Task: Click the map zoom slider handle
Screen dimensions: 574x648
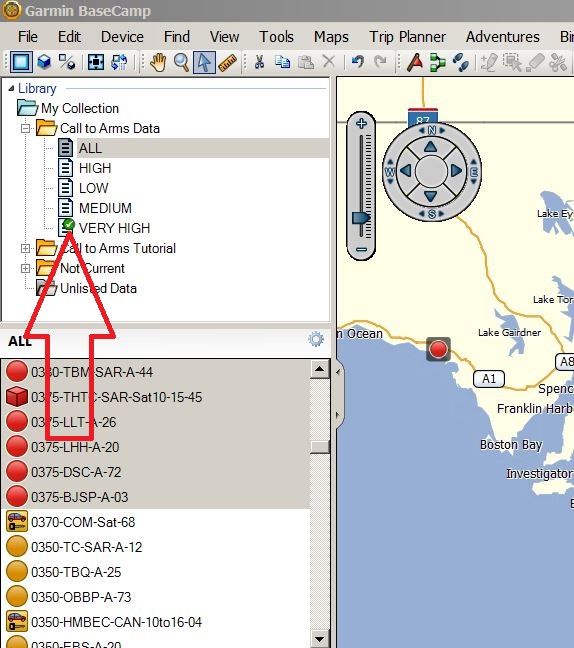Action: pyautogui.click(x=361, y=218)
